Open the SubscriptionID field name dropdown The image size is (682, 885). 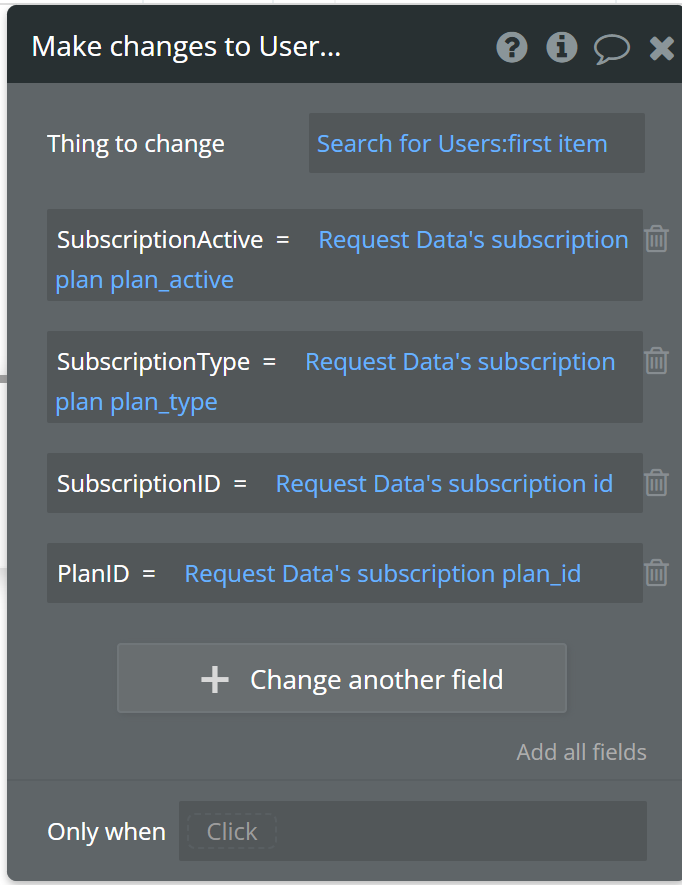pos(138,484)
